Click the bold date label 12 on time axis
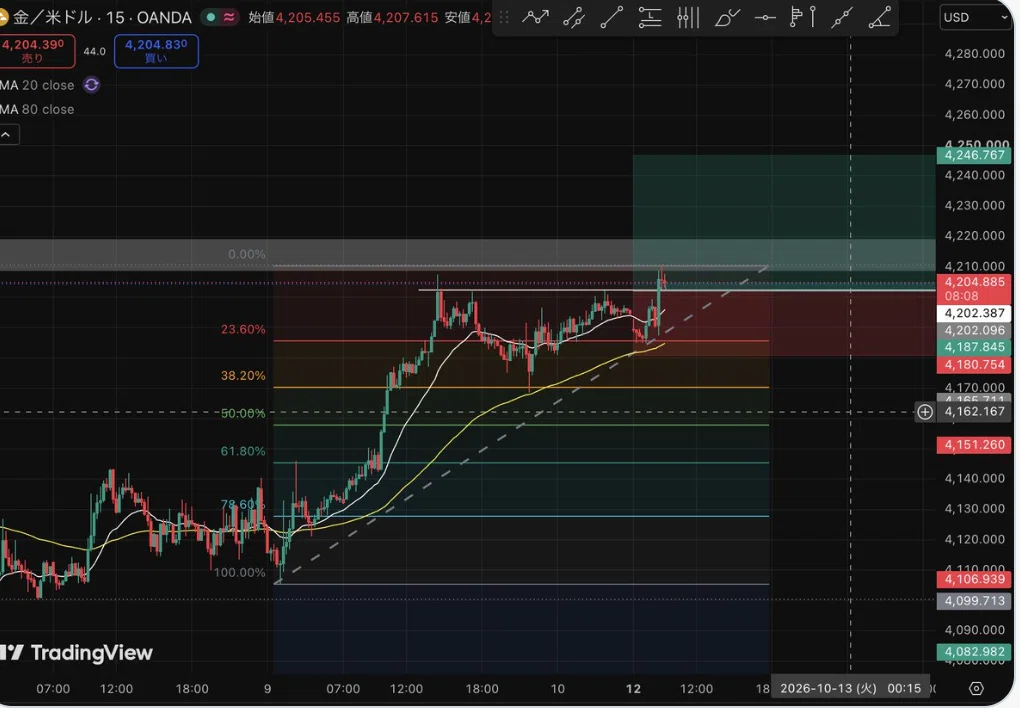The height and width of the screenshot is (708, 1020). (633, 688)
